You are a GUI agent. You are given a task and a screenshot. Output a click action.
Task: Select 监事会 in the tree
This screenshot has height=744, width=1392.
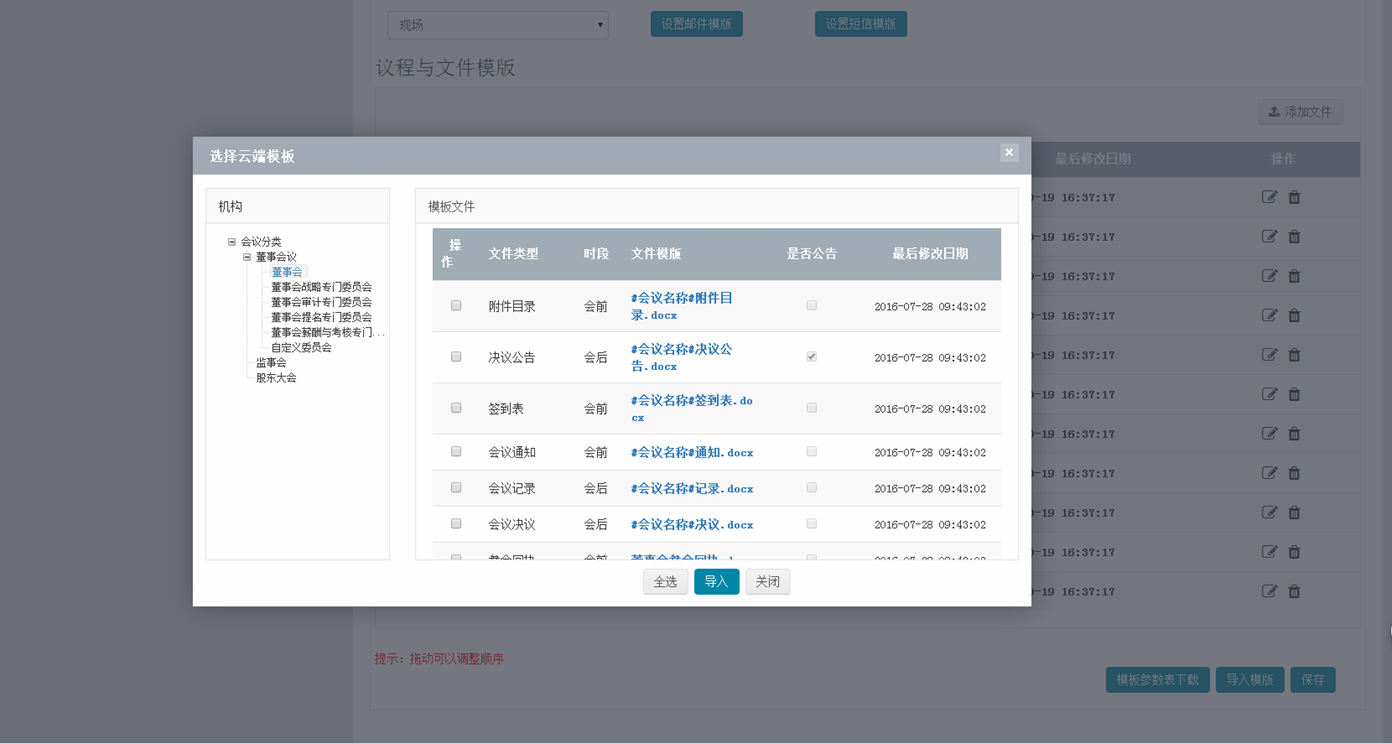271,362
